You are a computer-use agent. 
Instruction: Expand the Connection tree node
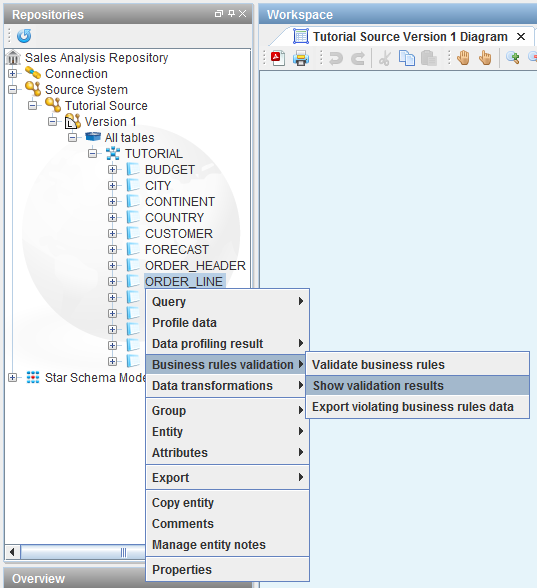point(12,74)
